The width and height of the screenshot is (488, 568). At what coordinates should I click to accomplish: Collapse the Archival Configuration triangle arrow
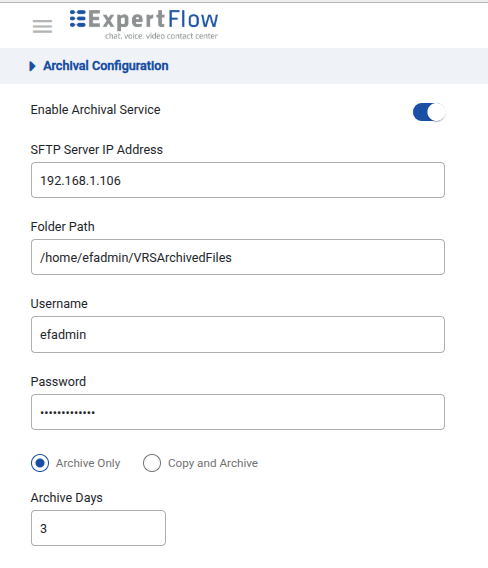click(x=32, y=66)
